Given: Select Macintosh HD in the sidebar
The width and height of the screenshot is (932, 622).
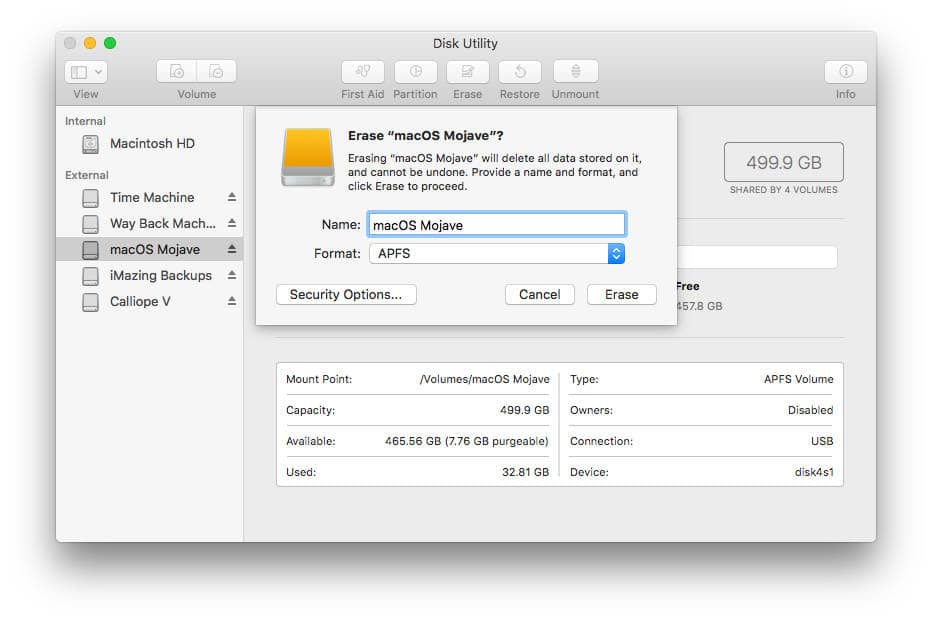Looking at the screenshot, I should (150, 144).
